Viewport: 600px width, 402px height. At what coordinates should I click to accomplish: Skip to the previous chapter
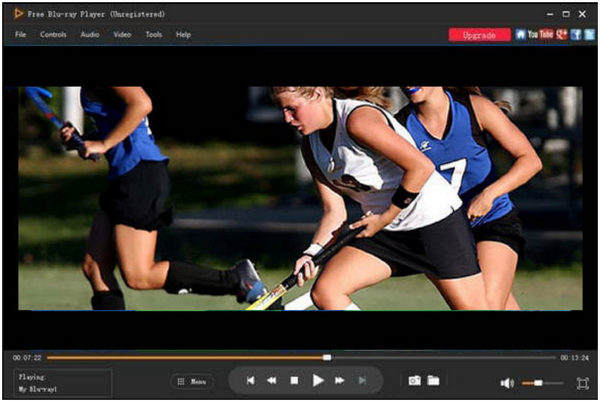(x=250, y=381)
